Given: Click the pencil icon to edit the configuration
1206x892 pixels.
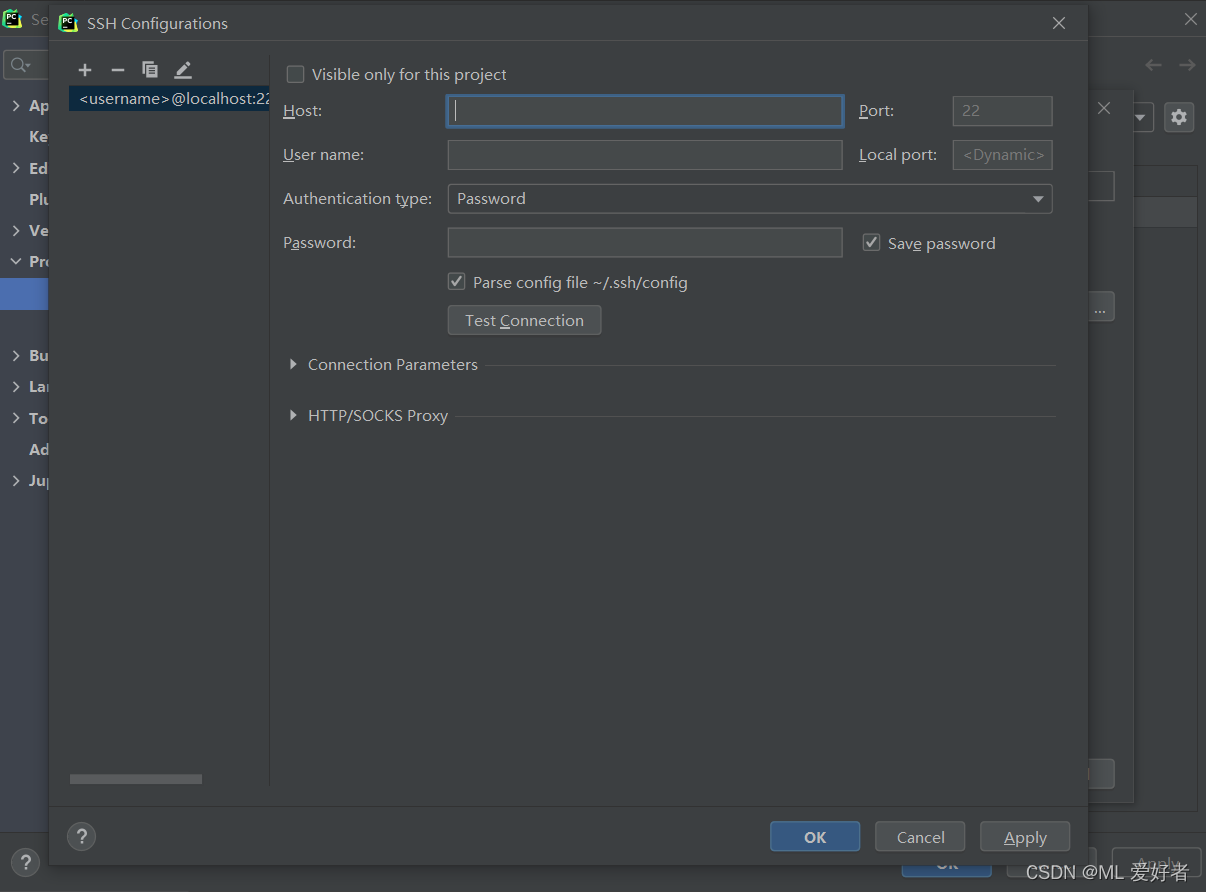Looking at the screenshot, I should coord(183,70).
